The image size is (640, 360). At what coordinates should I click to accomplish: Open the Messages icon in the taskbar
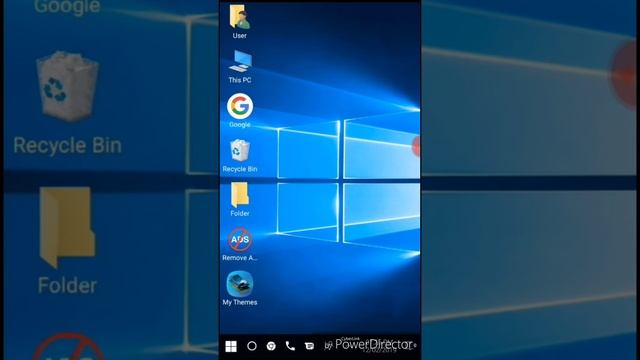pos(309,346)
